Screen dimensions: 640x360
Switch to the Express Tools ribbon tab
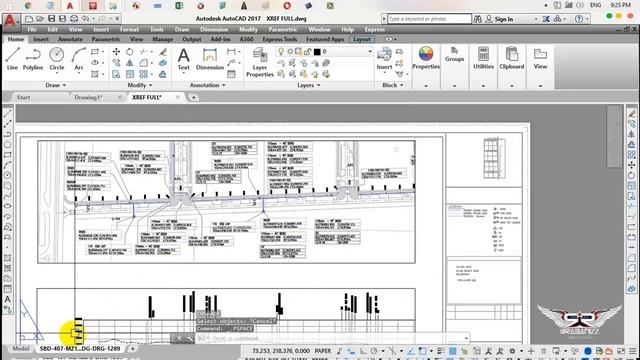(x=280, y=39)
